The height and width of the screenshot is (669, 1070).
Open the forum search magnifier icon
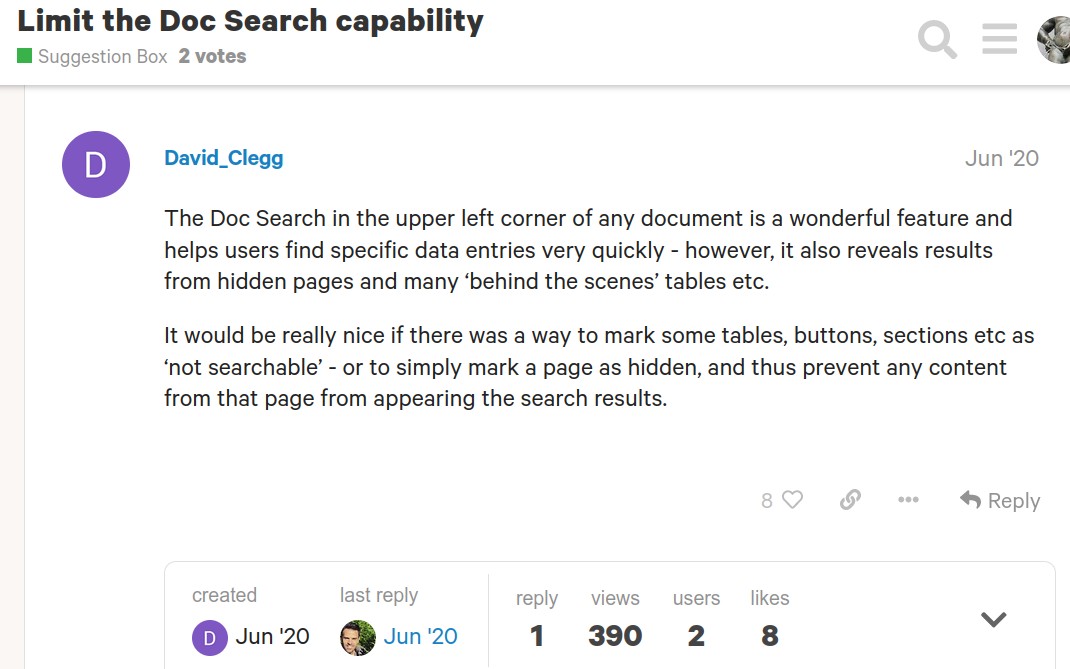937,39
